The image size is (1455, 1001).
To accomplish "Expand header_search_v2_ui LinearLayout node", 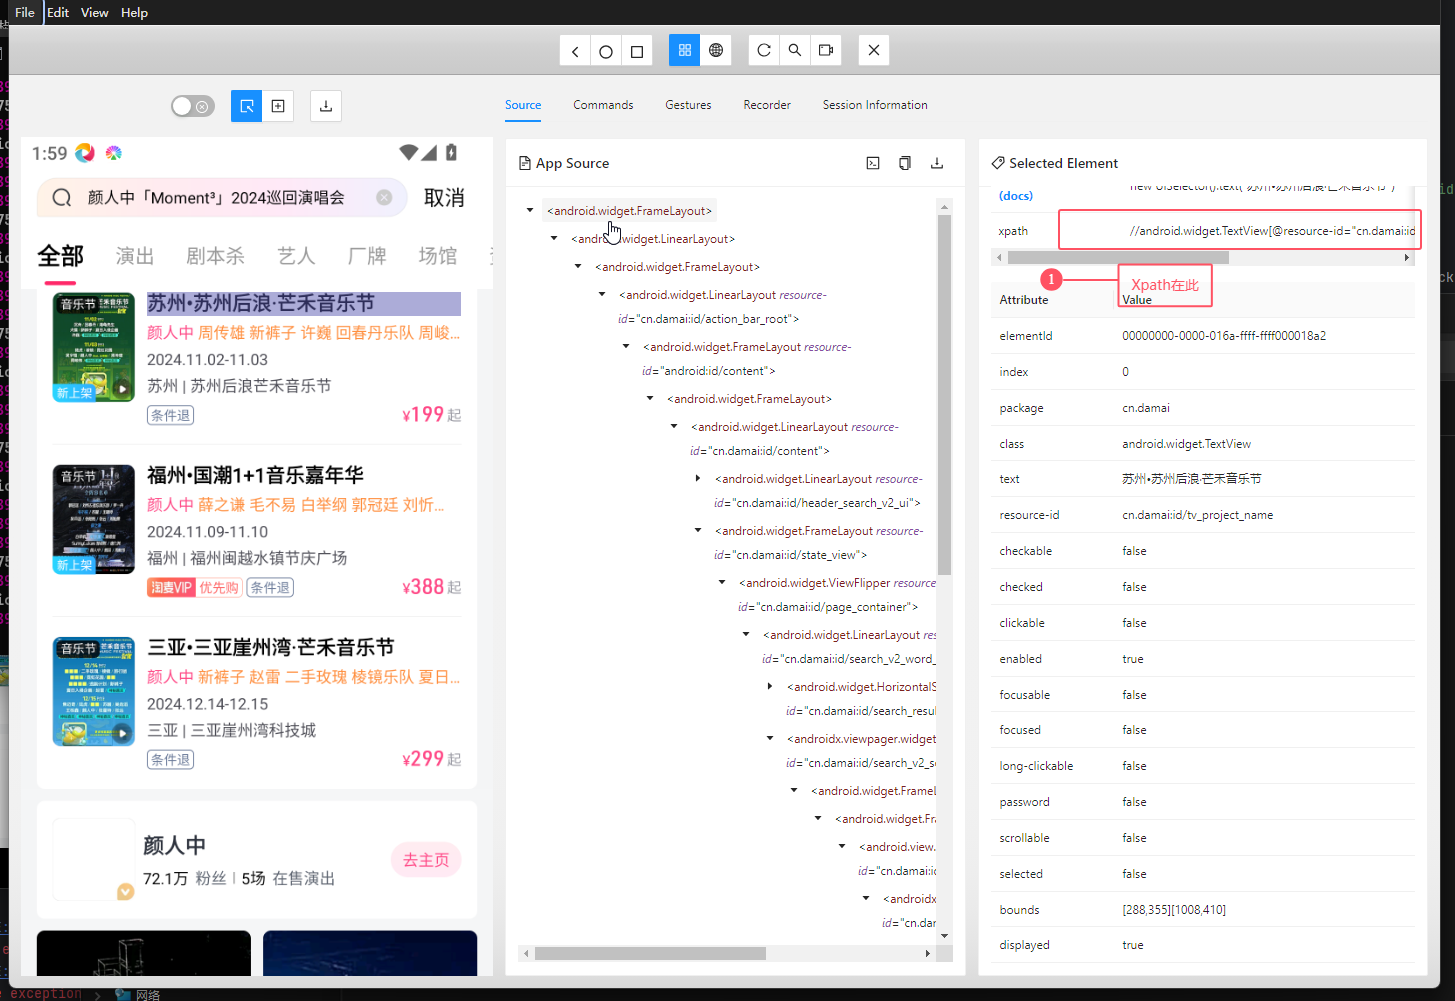I will 698,478.
